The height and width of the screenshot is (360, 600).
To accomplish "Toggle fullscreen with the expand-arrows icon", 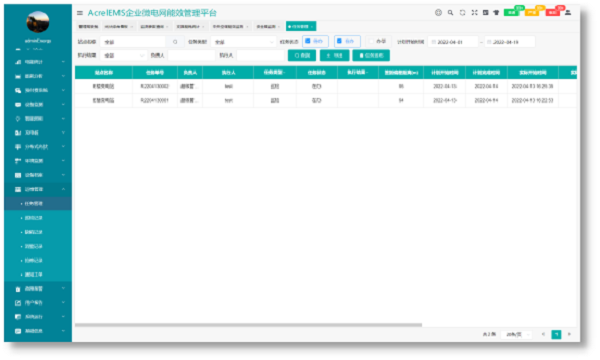I will pyautogui.click(x=474, y=13).
